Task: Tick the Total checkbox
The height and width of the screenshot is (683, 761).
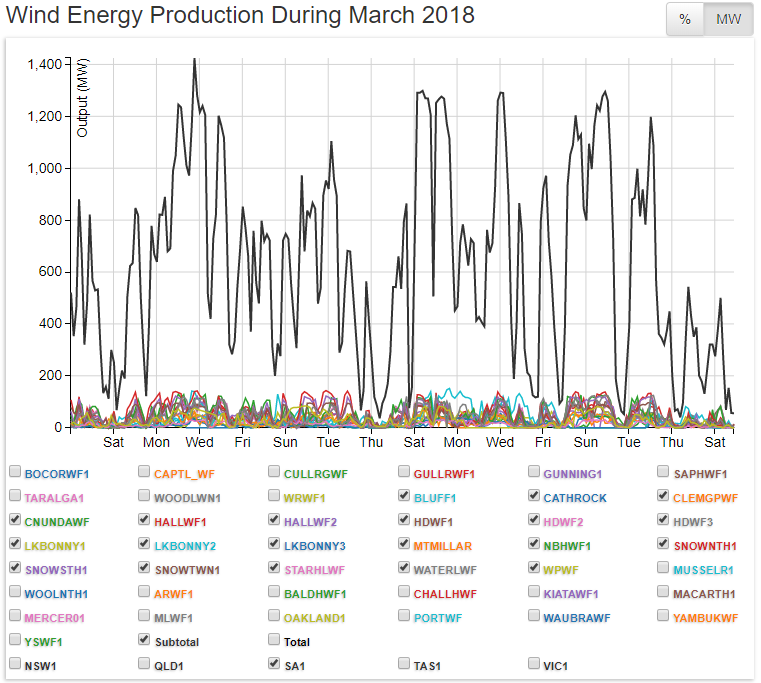Action: click(x=275, y=640)
